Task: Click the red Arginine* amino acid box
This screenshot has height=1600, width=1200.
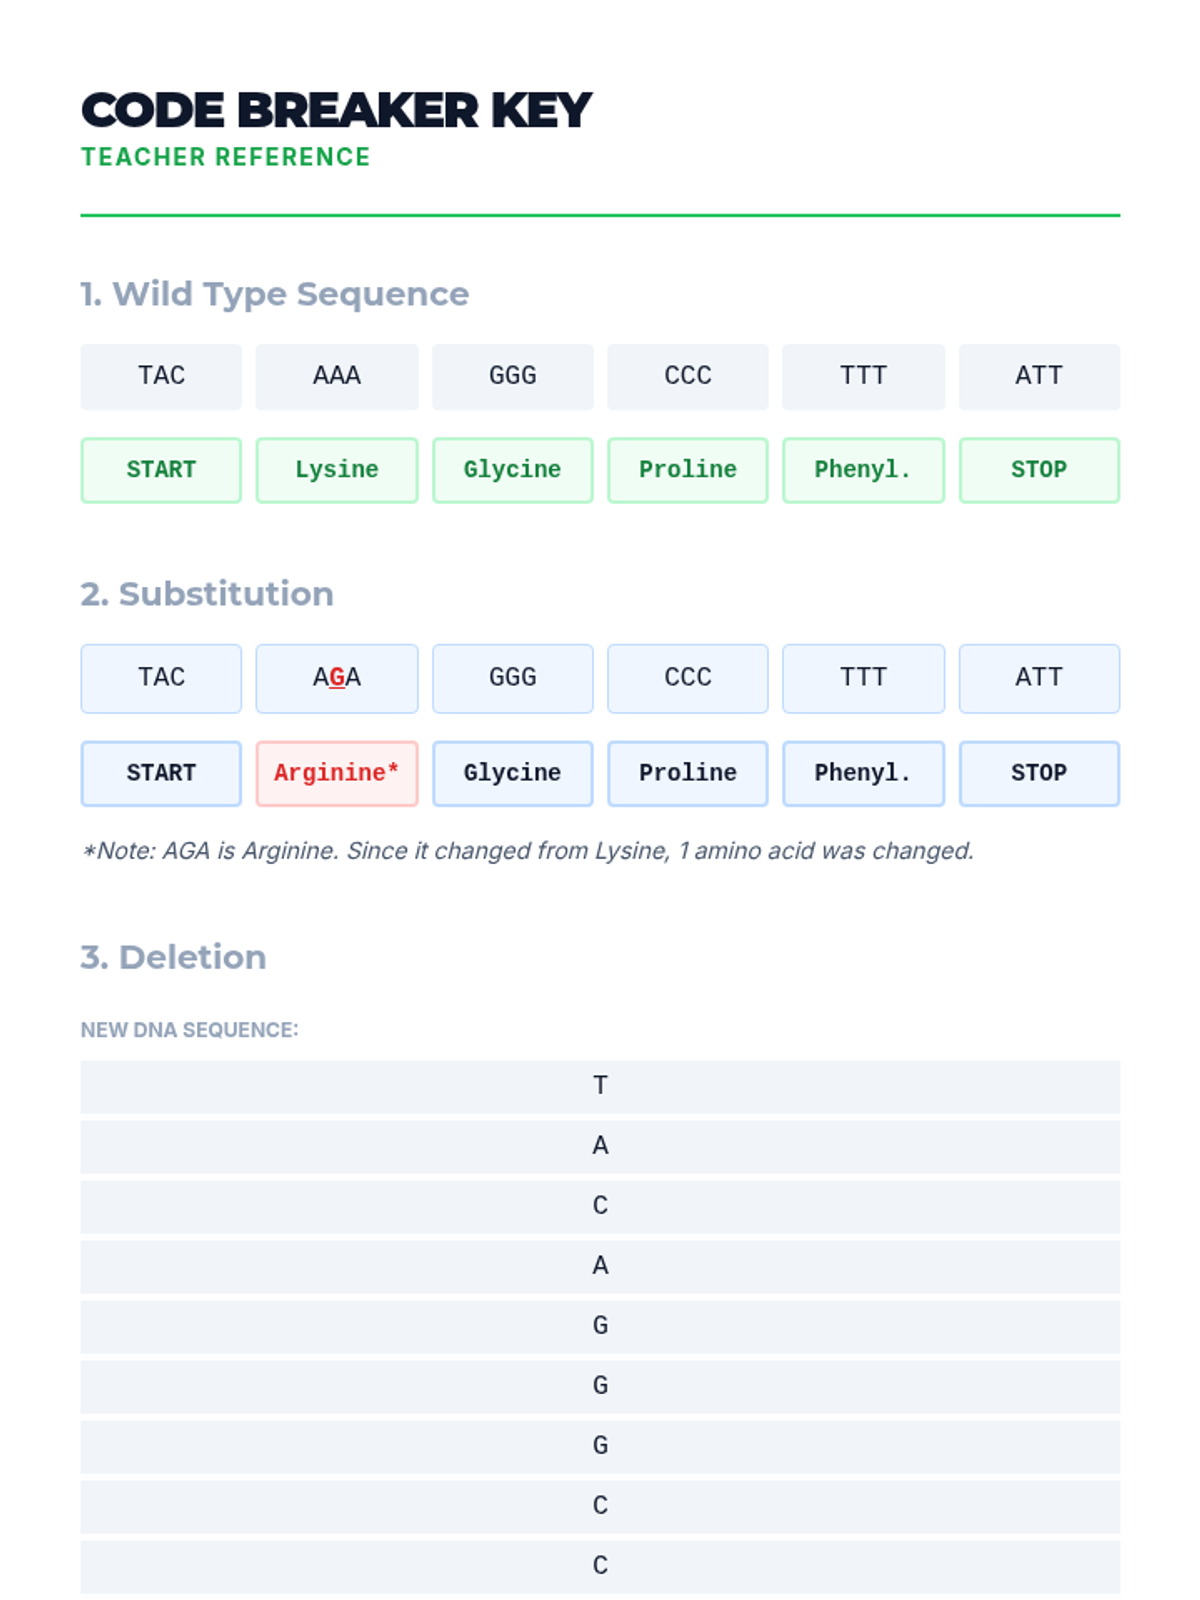Action: [x=337, y=773]
